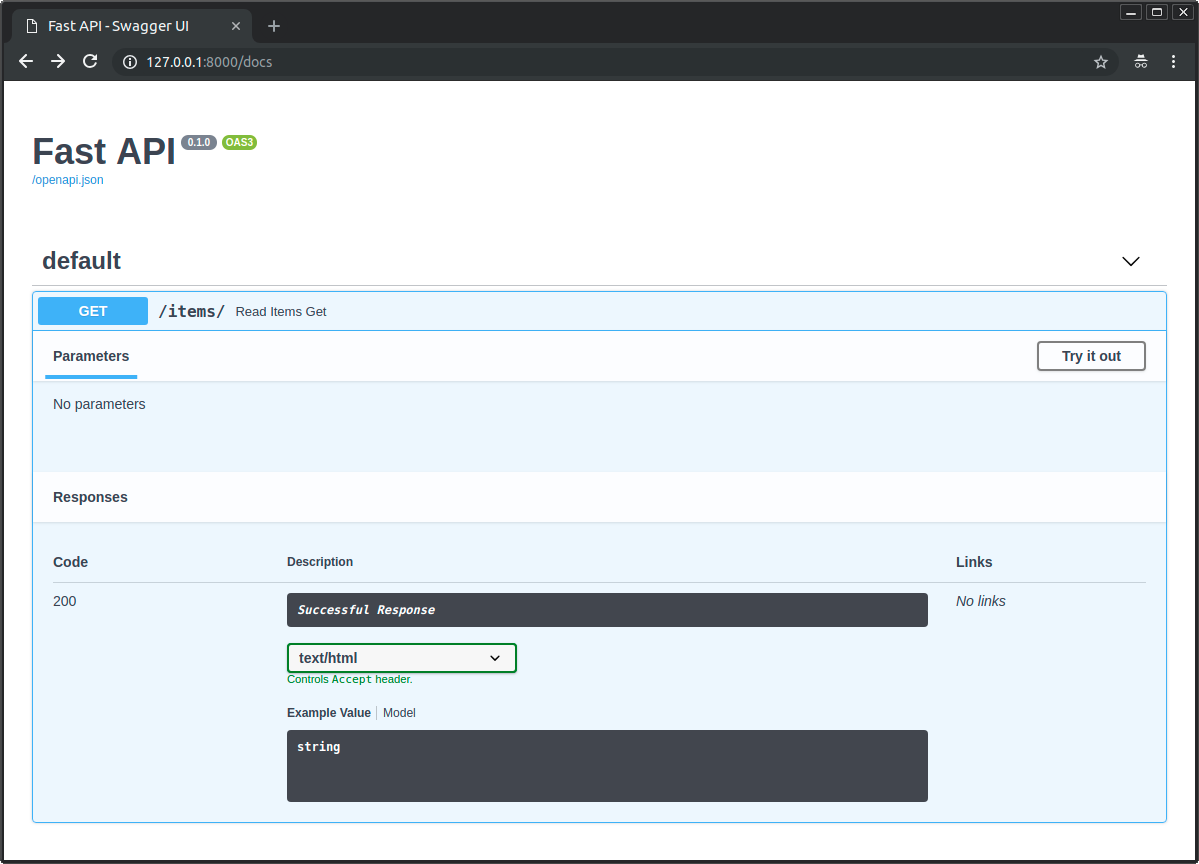Open the /openapi.json link

(x=68, y=180)
